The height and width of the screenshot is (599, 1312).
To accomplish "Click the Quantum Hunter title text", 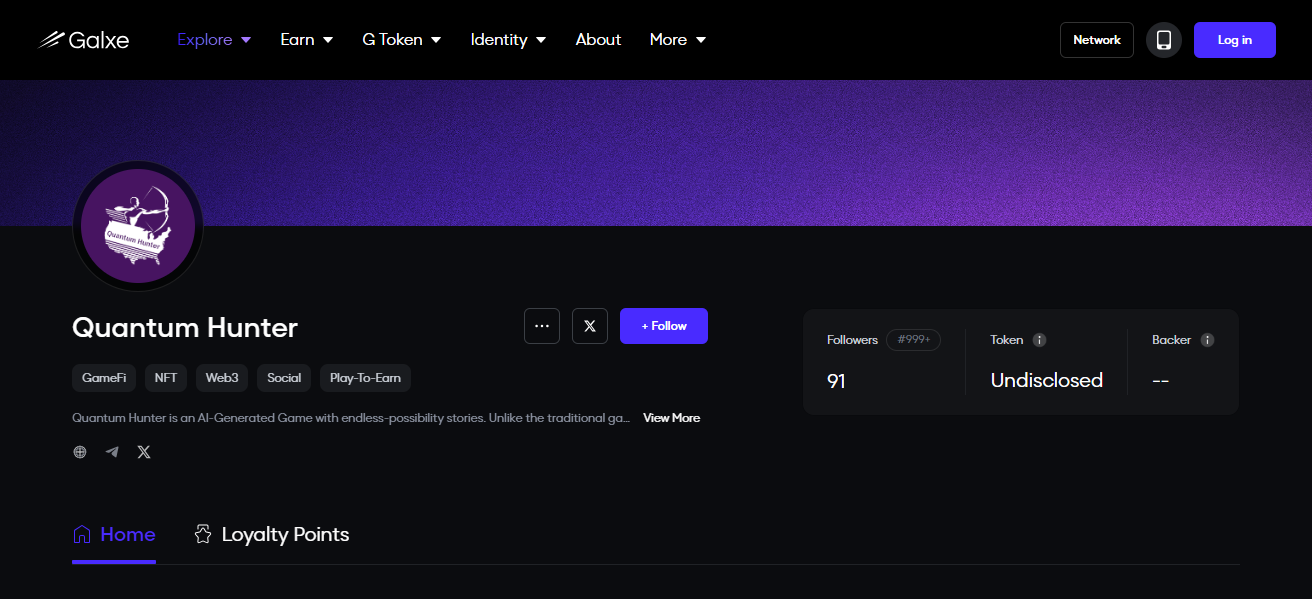I will point(185,327).
